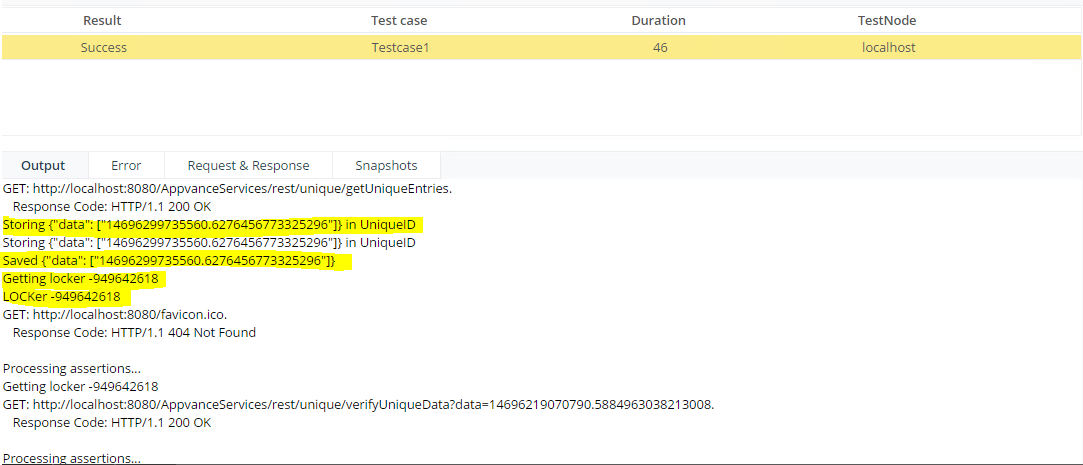Switch to the Request & Response tab
Screen dimensions: 1083x465
tap(249, 166)
